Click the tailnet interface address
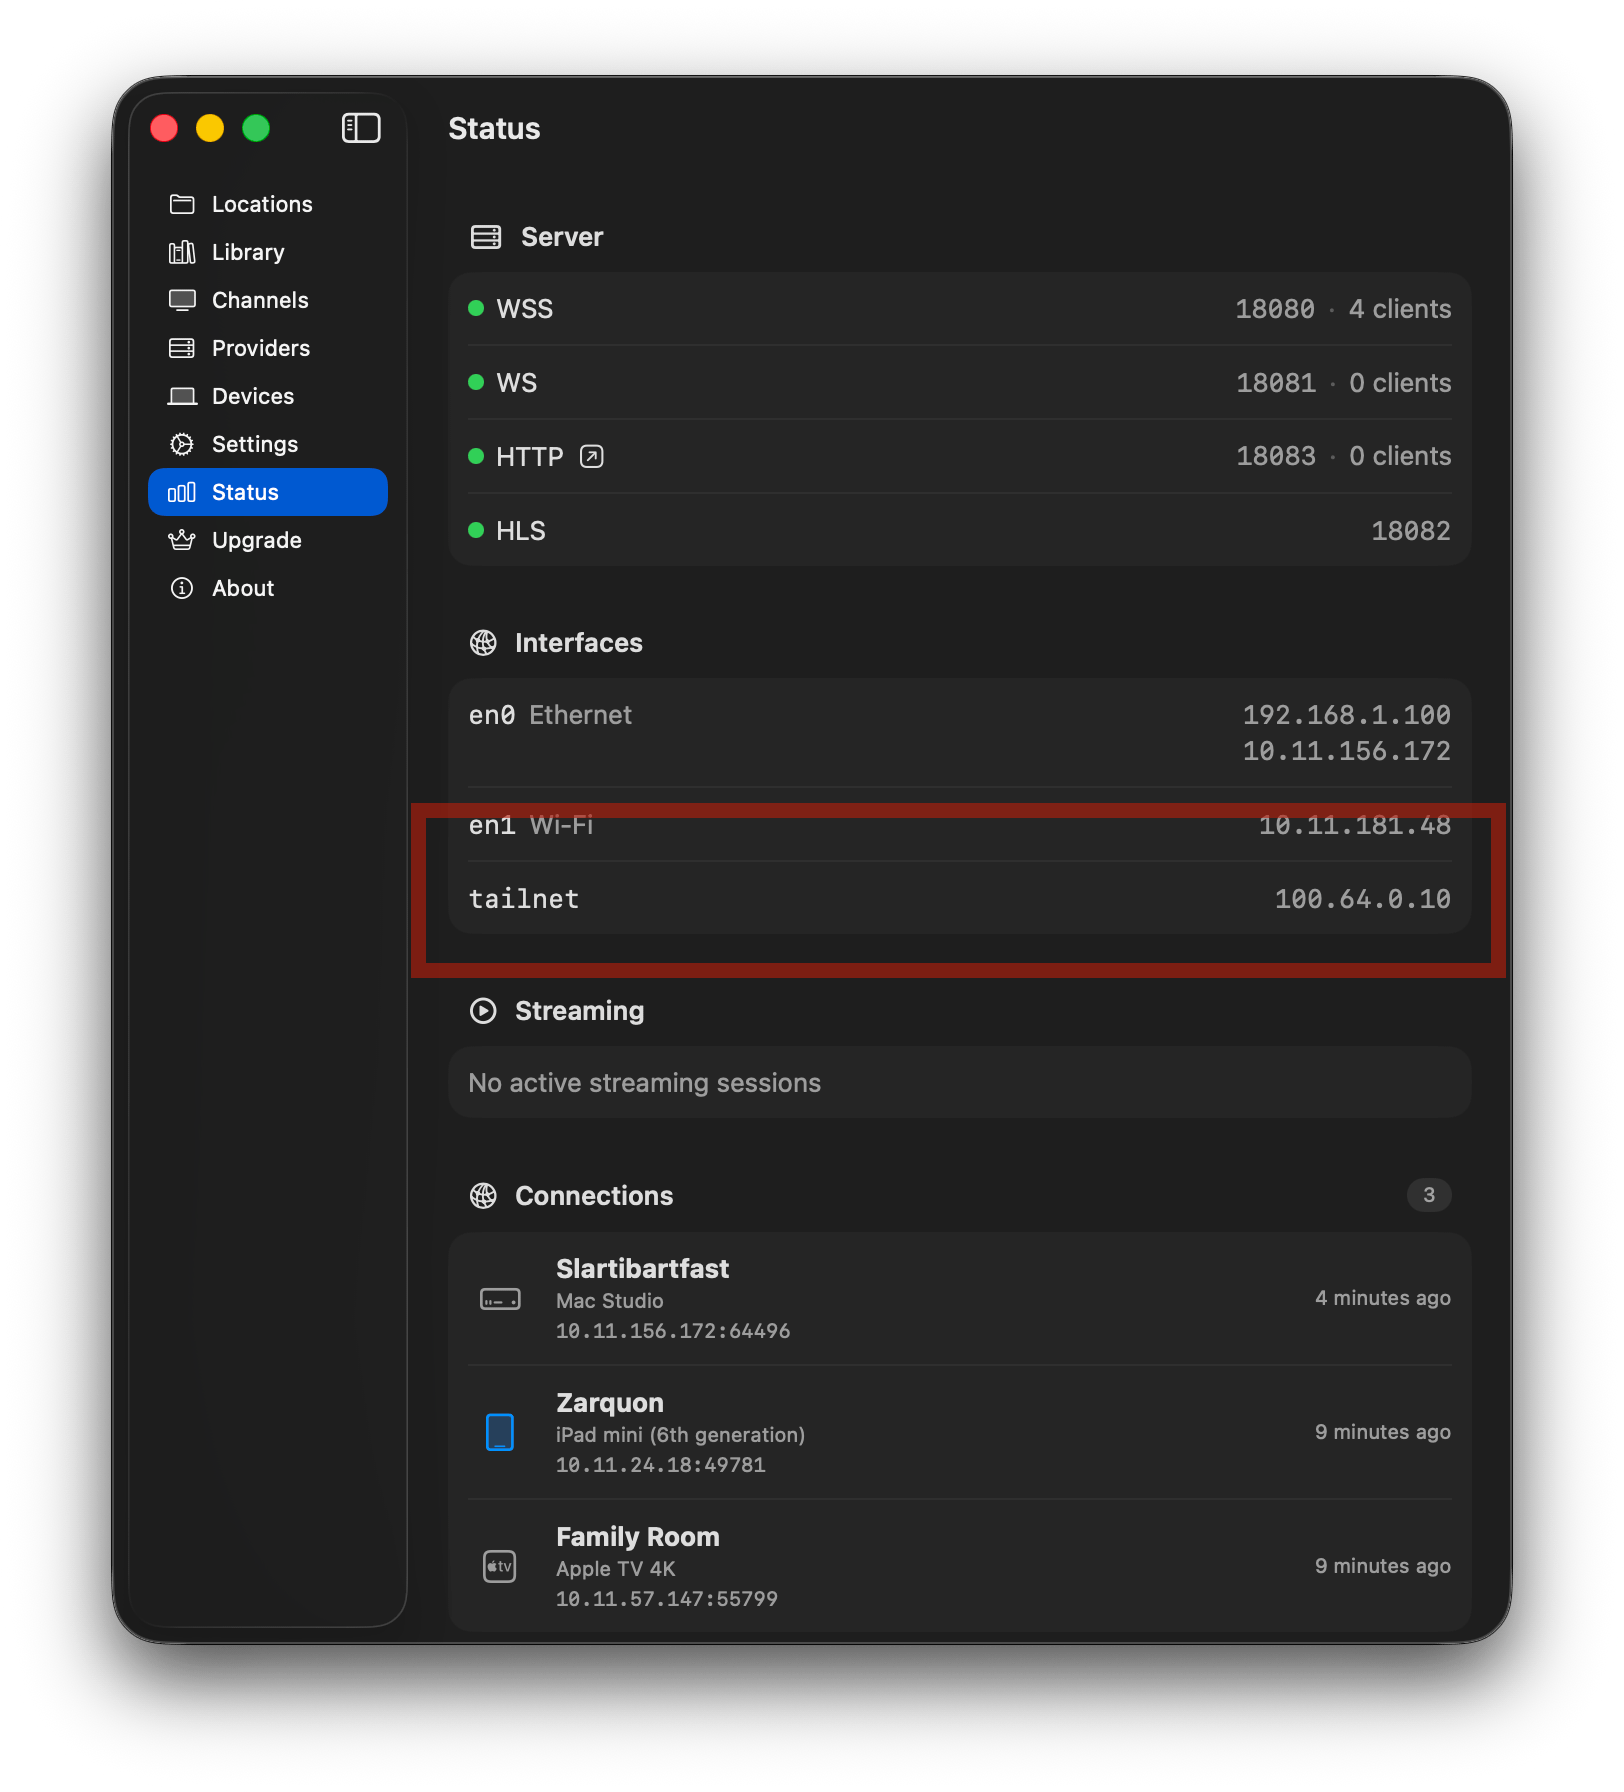Viewport: 1624px width, 1792px height. point(1362,899)
